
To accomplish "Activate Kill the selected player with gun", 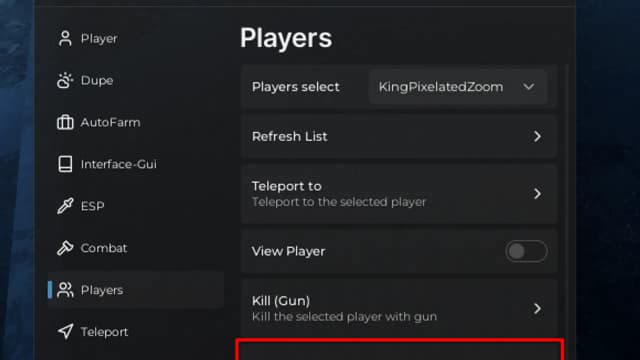I will click(x=399, y=308).
